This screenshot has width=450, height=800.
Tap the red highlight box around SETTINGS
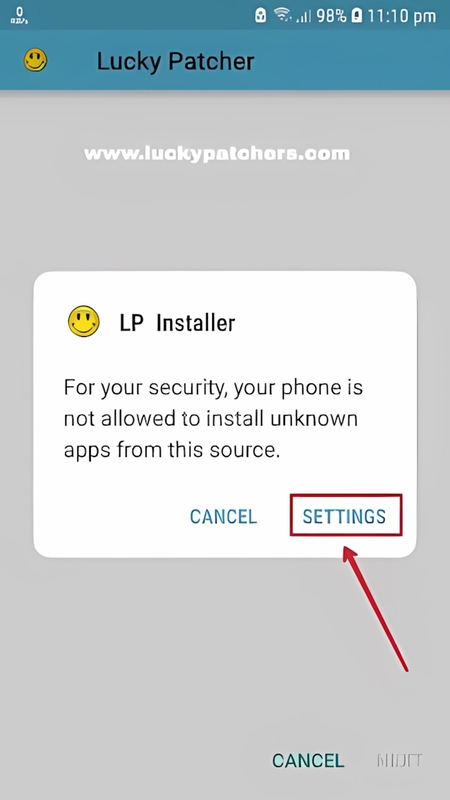pos(346,515)
